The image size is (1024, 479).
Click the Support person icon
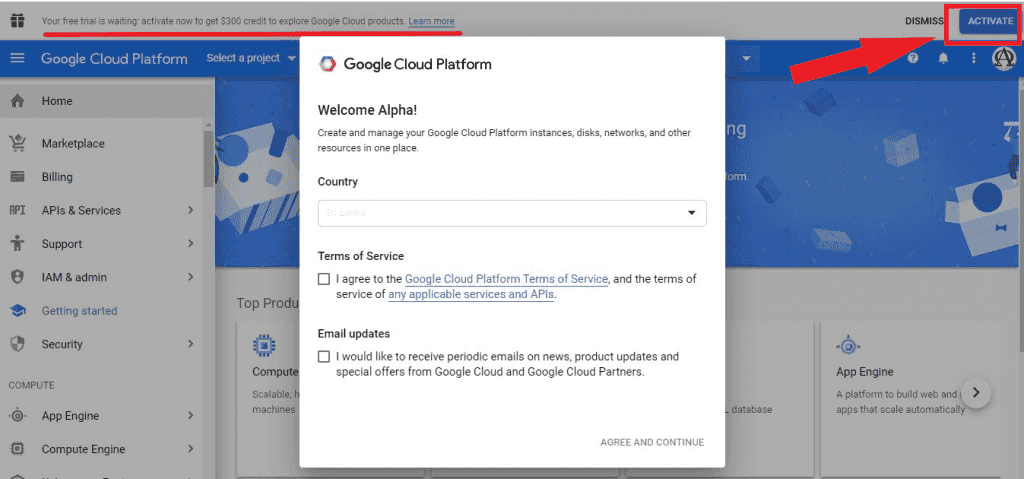pos(18,244)
